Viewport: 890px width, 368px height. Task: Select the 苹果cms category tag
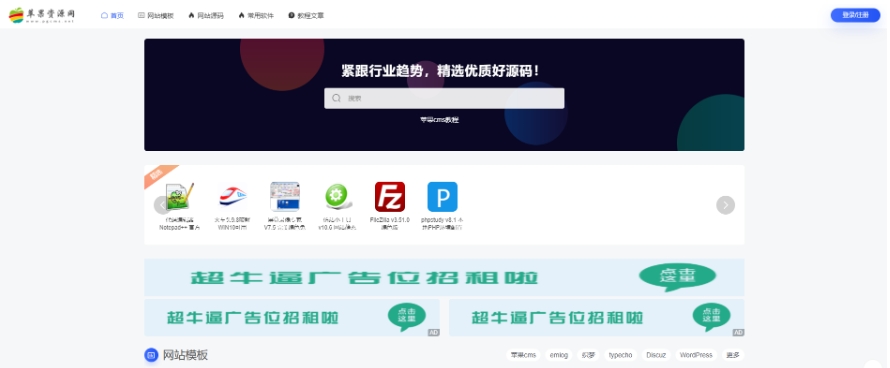click(523, 355)
